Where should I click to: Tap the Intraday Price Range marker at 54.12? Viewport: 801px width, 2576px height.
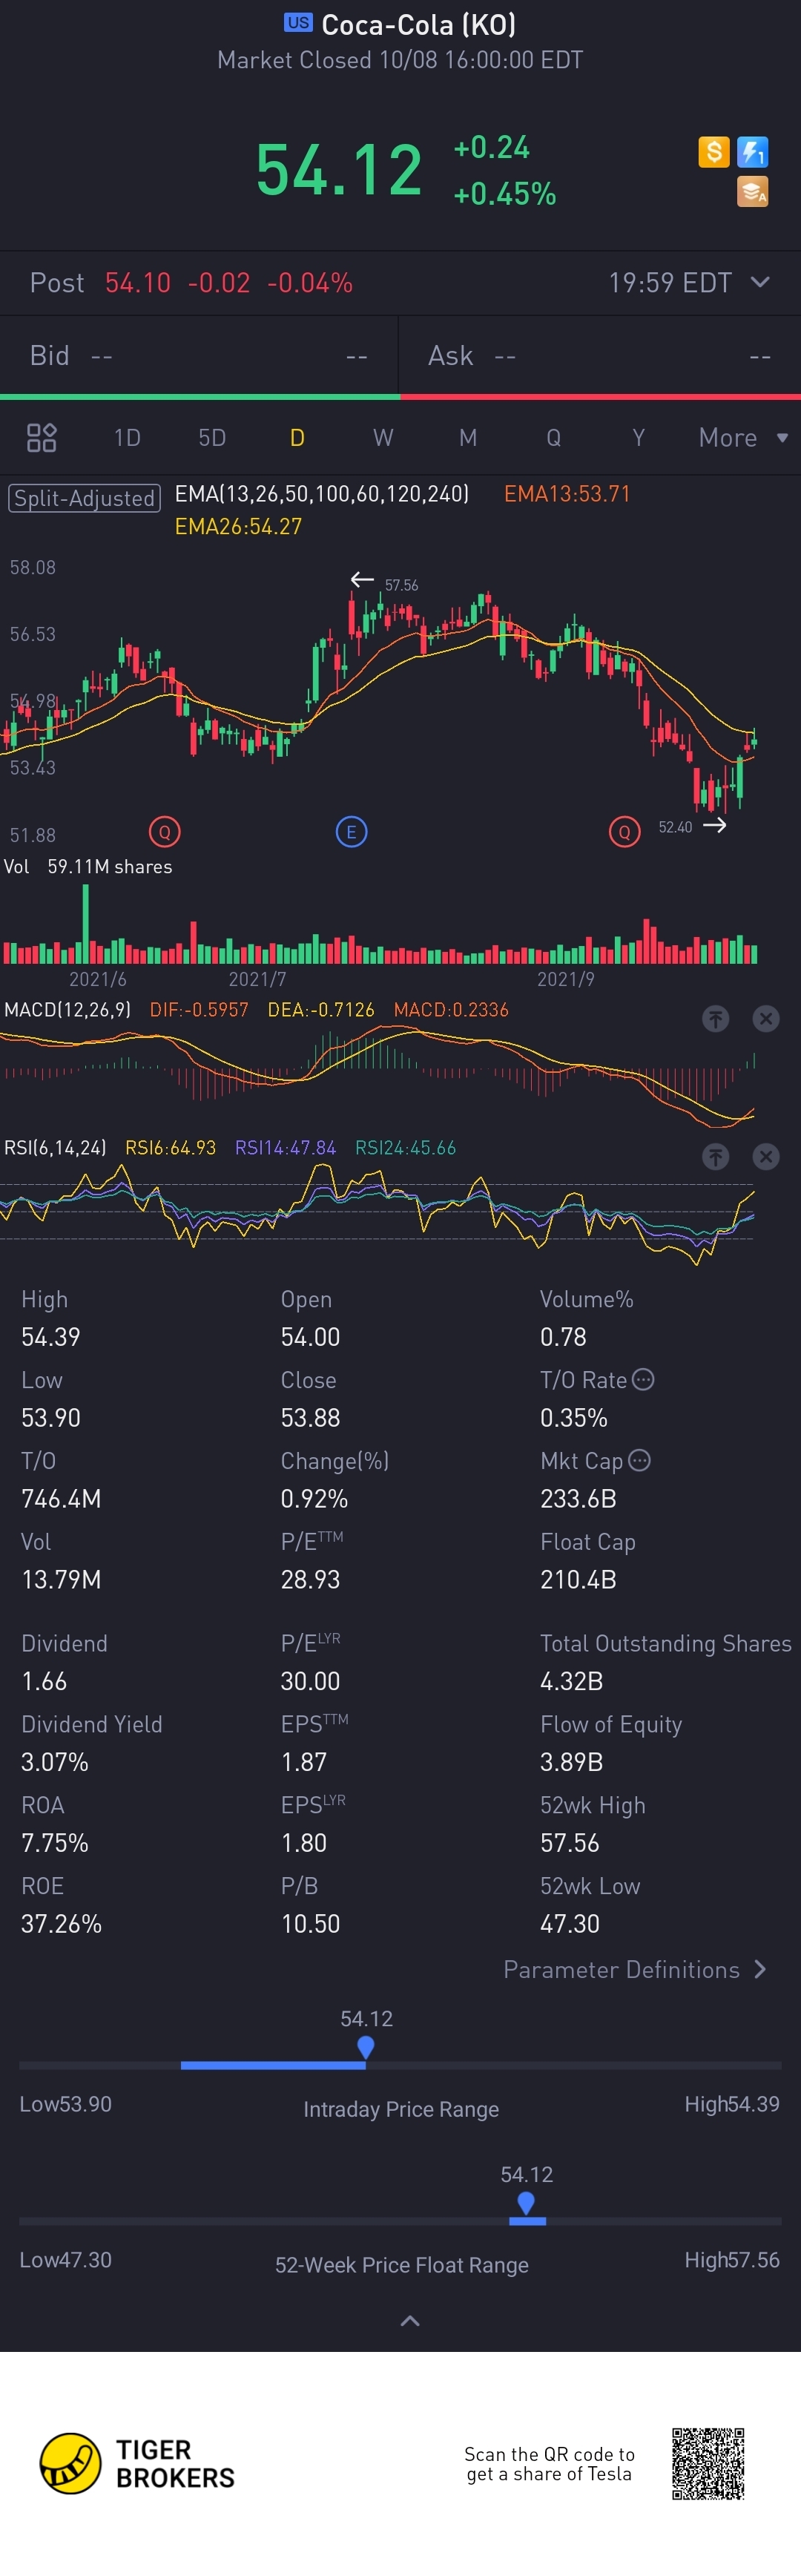point(366,2048)
